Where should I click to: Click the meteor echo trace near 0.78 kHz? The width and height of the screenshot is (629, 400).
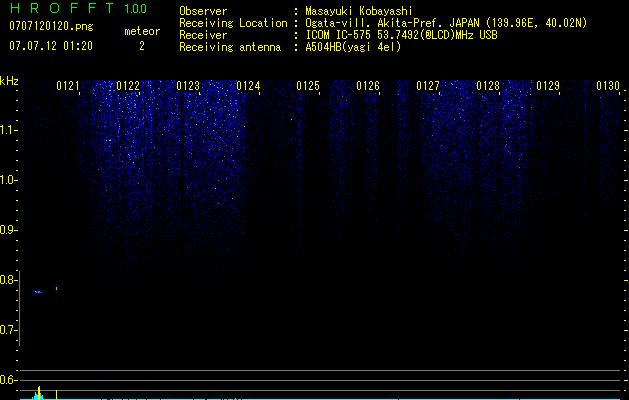coord(37,292)
